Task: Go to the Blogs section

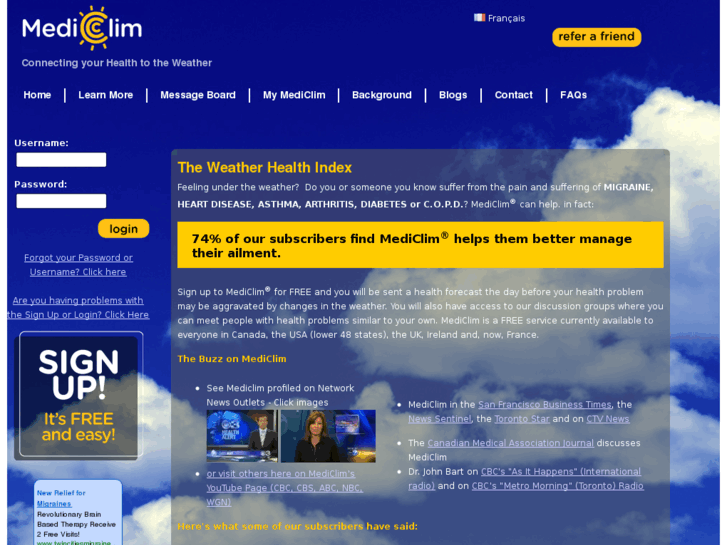Action: [453, 95]
